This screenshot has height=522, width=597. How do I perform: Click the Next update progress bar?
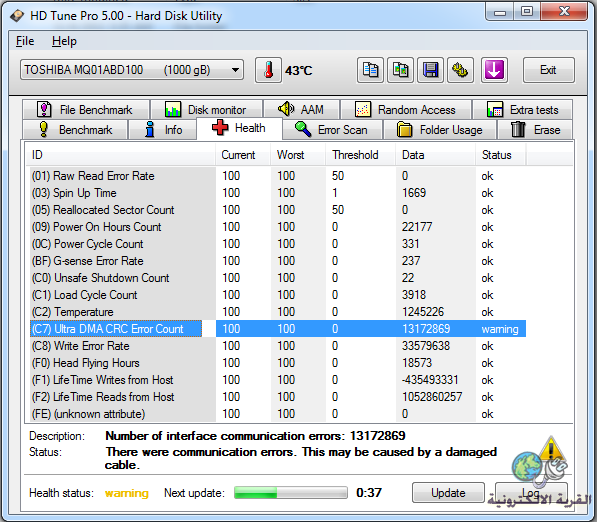[x=291, y=493]
